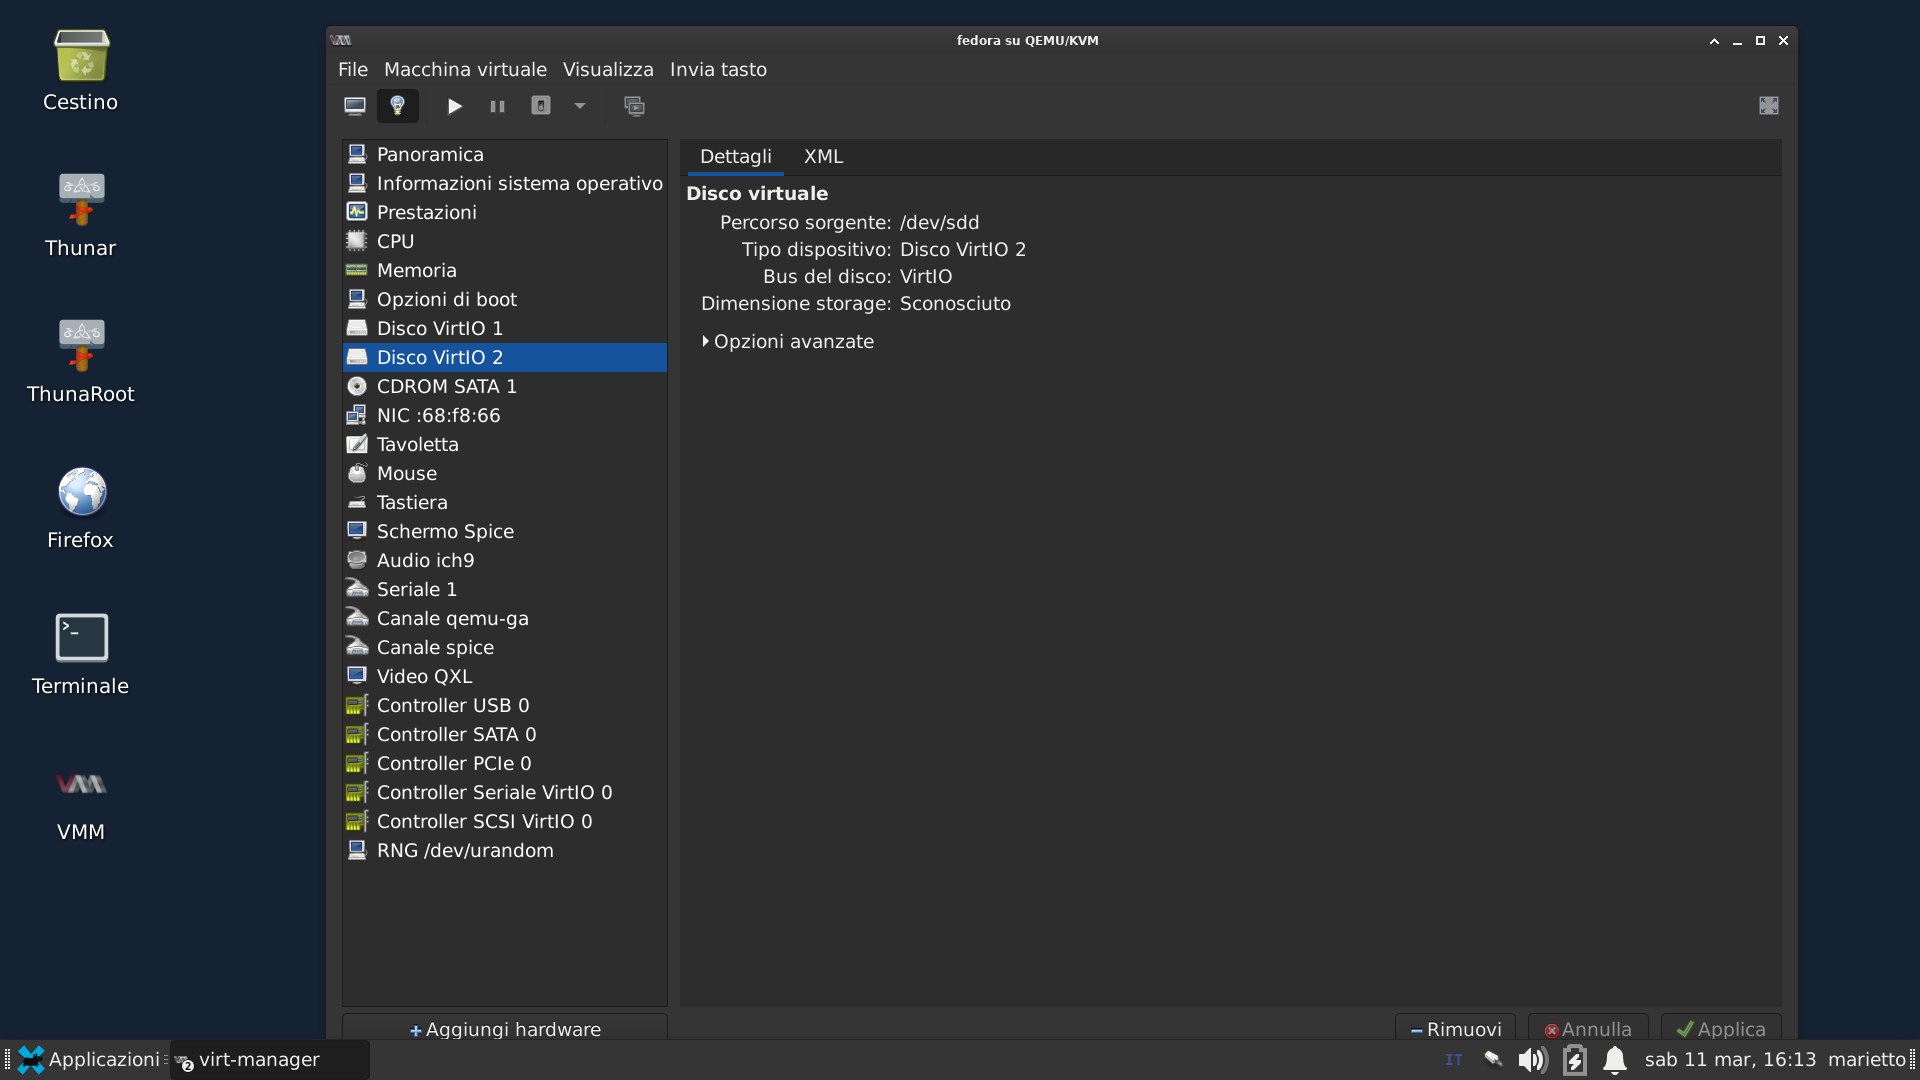Viewport: 1920px width, 1080px height.
Task: Open VMM desktop icon
Action: 81,800
